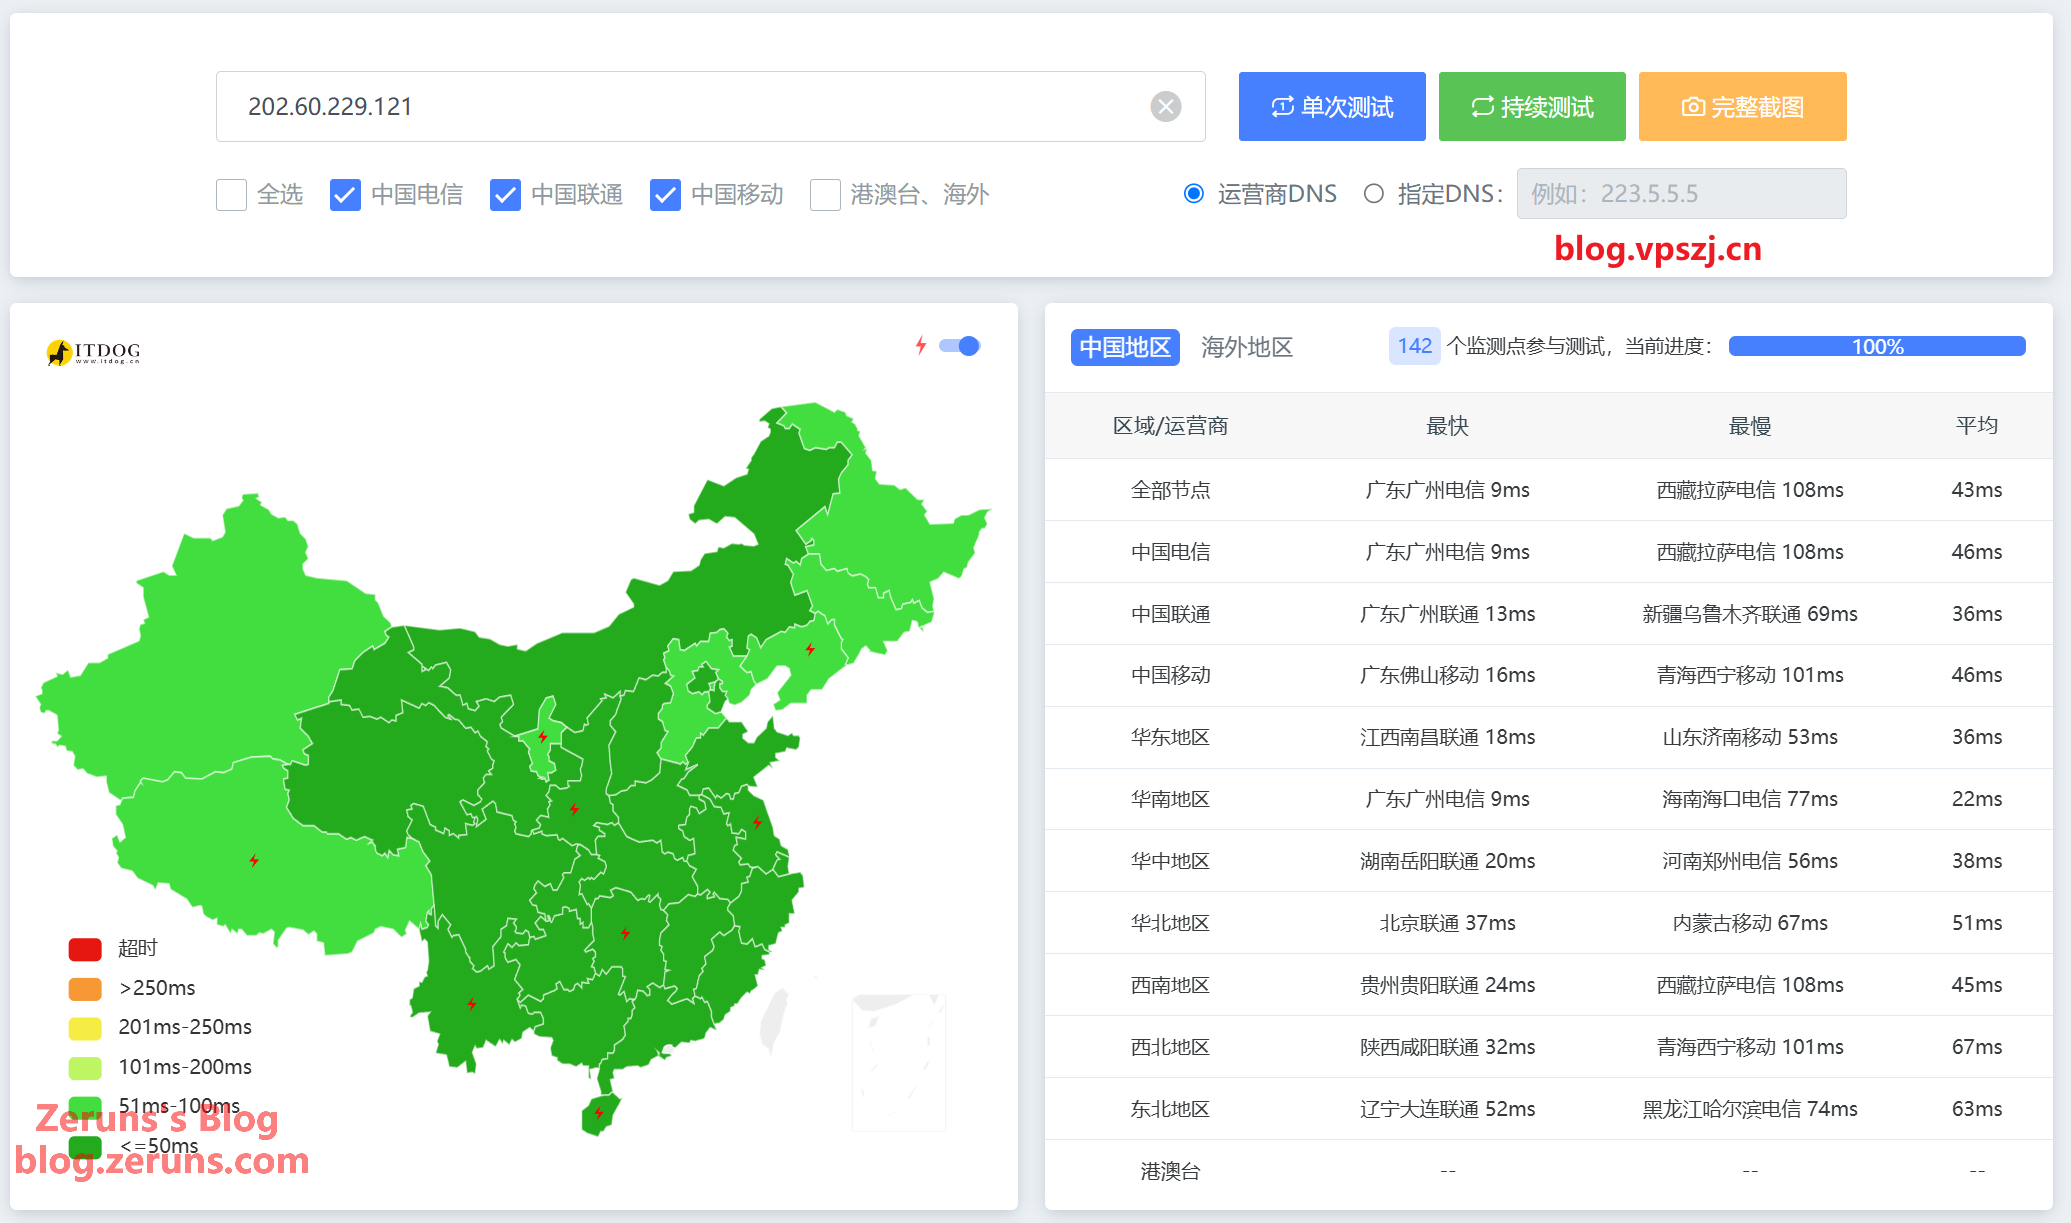Select the 指定DNS radio button
The height and width of the screenshot is (1223, 2071).
click(x=1374, y=194)
